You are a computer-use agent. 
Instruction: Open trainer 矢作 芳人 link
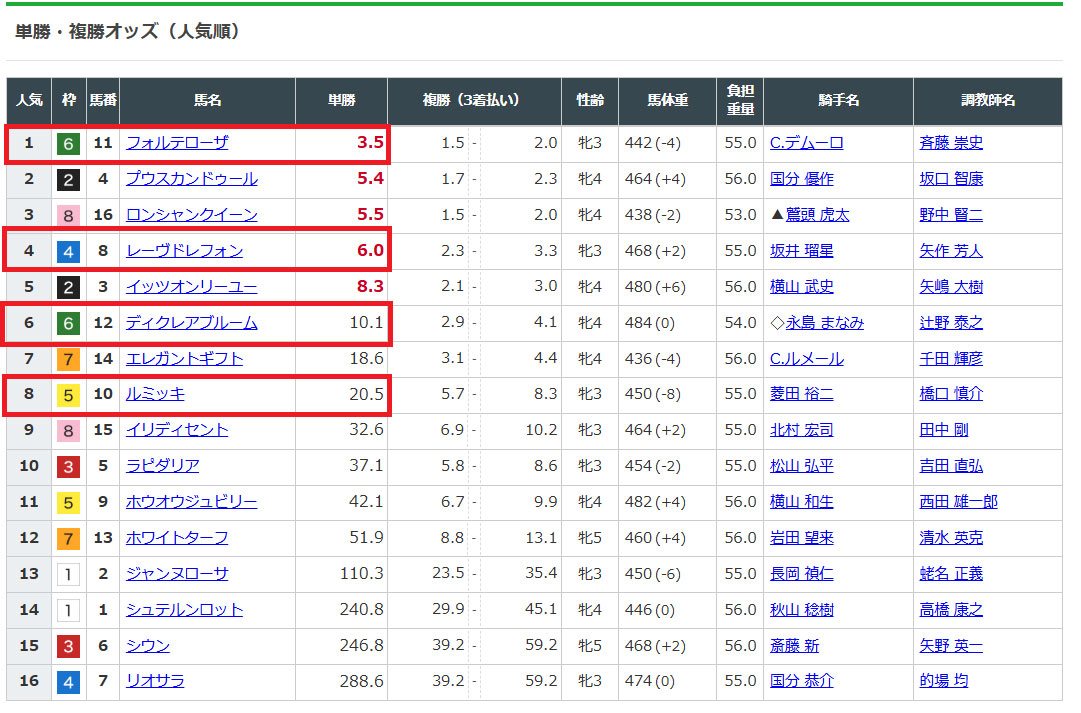(951, 251)
